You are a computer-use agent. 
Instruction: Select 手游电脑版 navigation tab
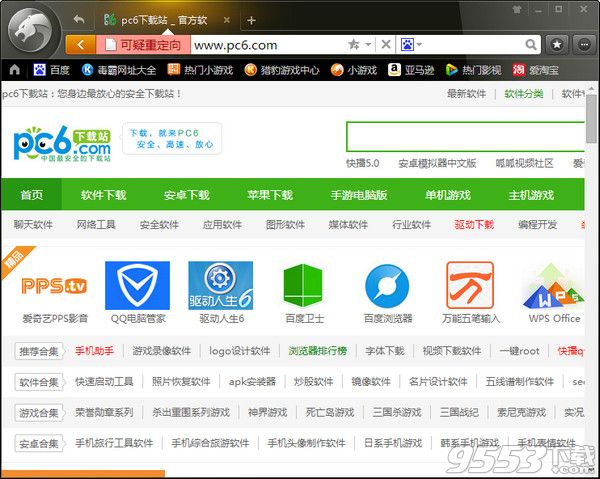pos(359,195)
